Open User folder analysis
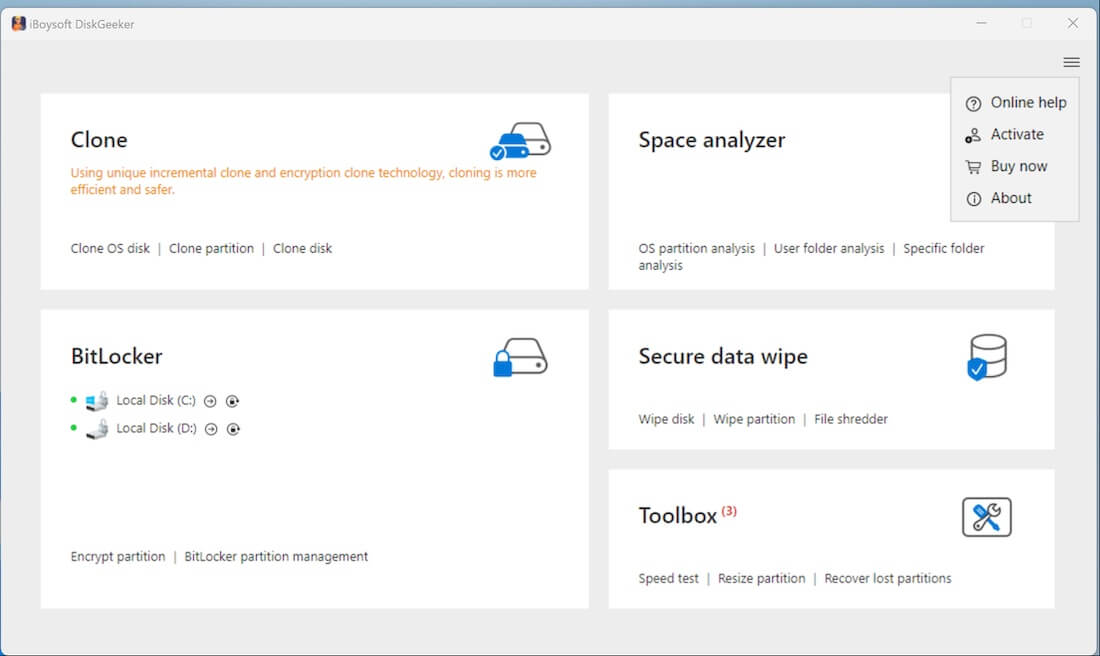This screenshot has height=656, width=1100. (829, 248)
